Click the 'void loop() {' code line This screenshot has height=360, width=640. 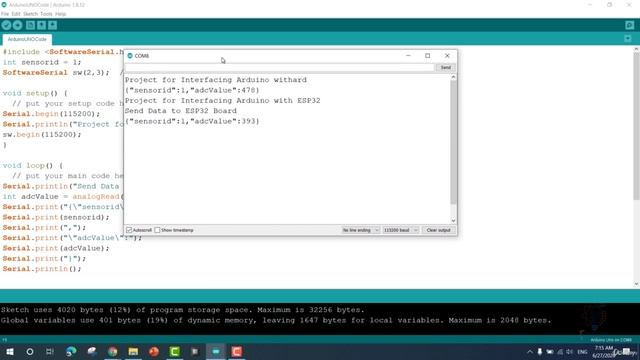click(33, 165)
